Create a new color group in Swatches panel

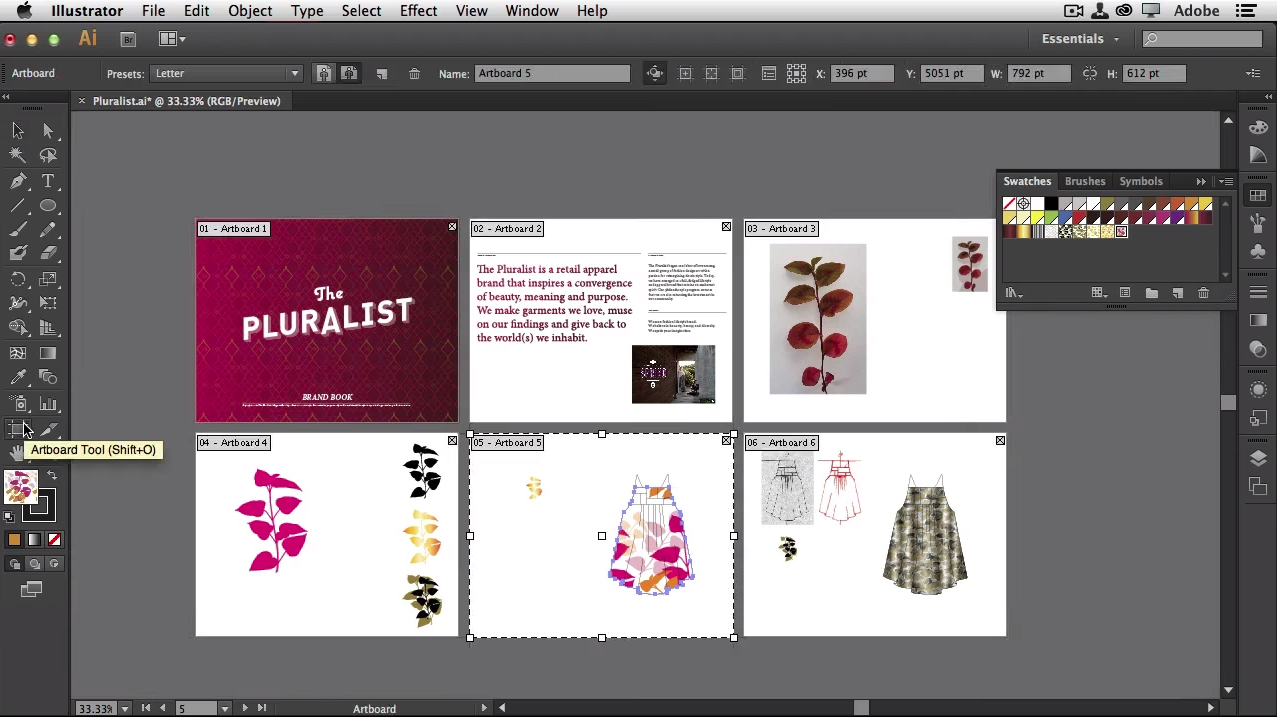pyautogui.click(x=1152, y=293)
